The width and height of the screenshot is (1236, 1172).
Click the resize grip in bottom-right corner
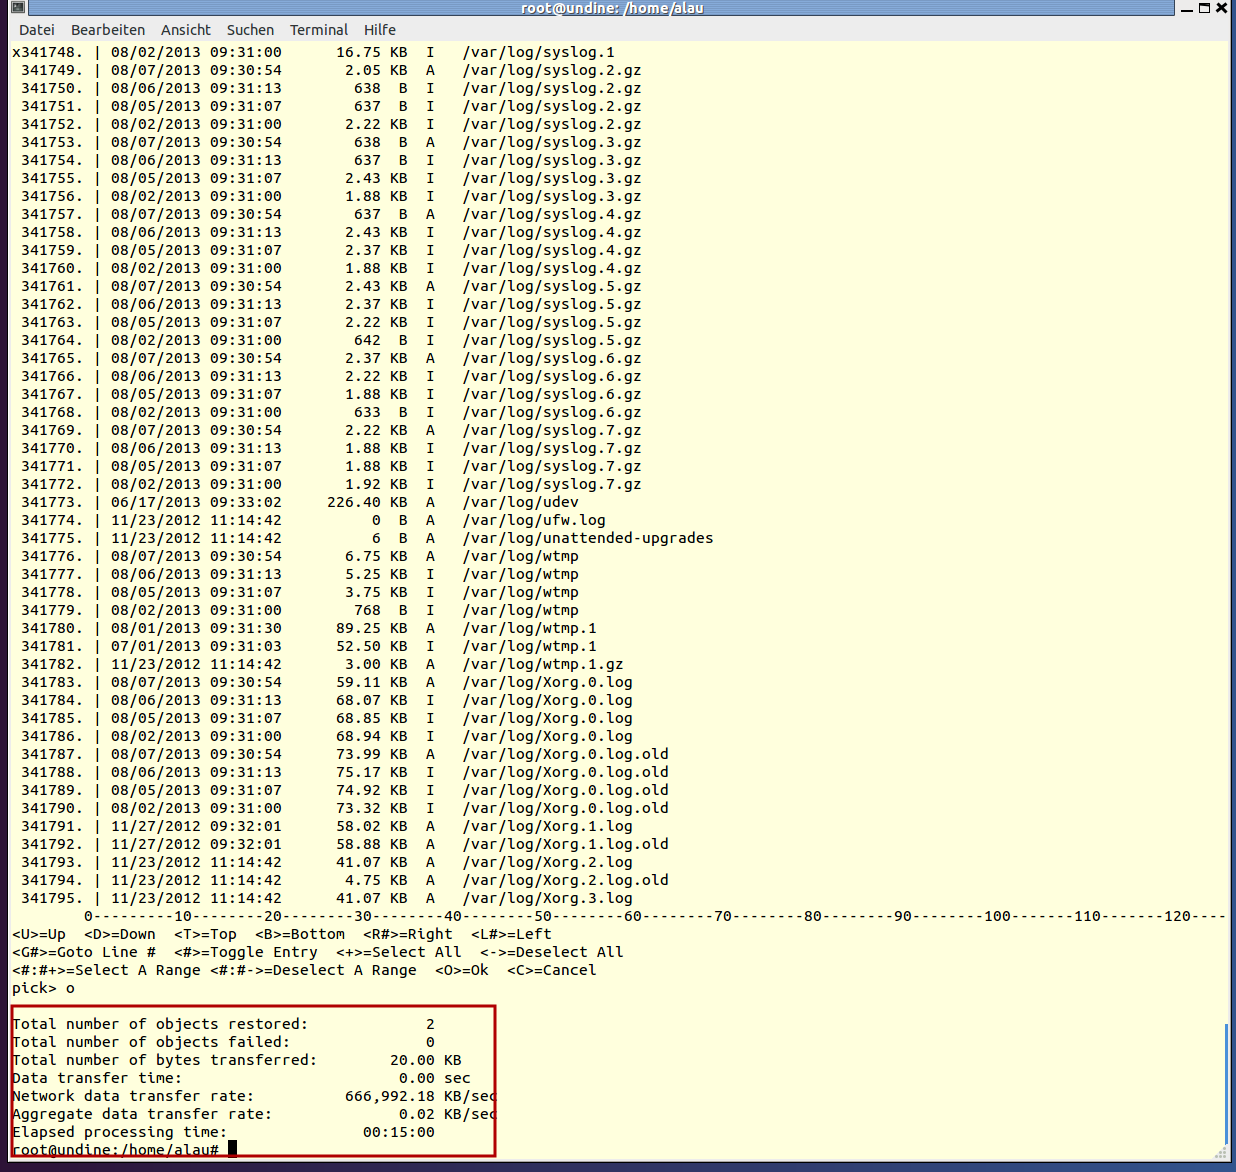1222,1153
